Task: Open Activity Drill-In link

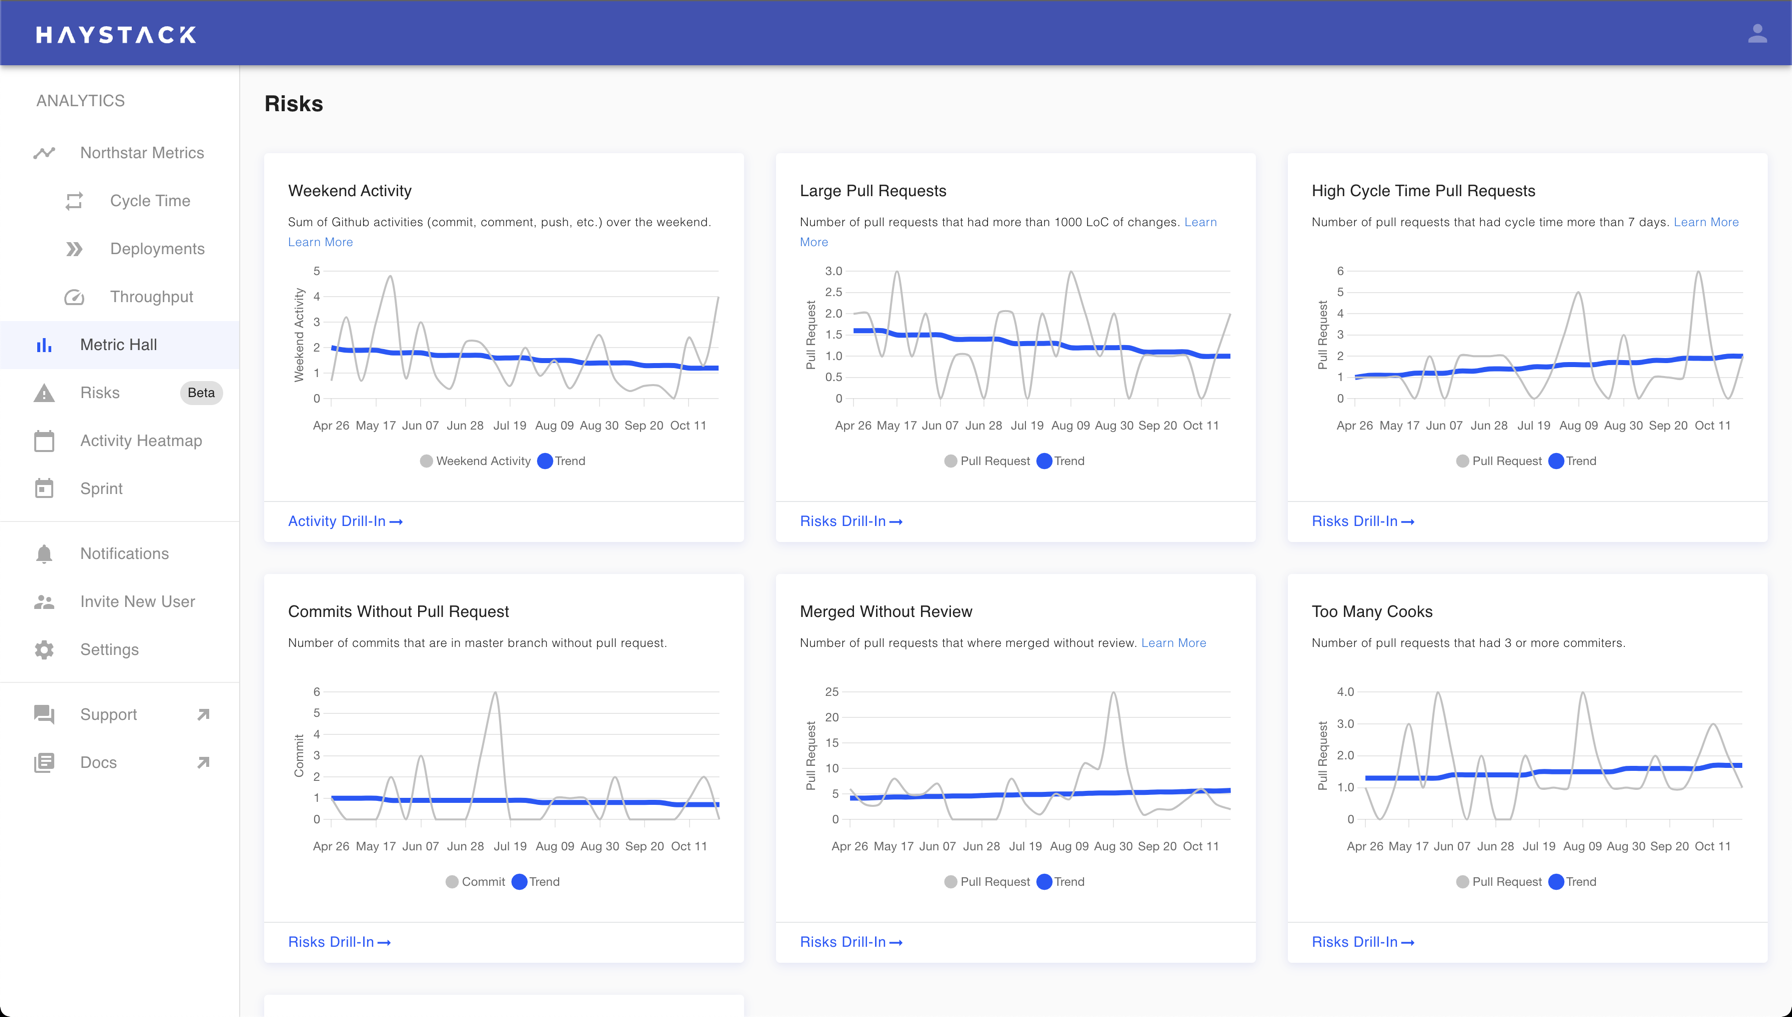Action: pyautogui.click(x=345, y=521)
